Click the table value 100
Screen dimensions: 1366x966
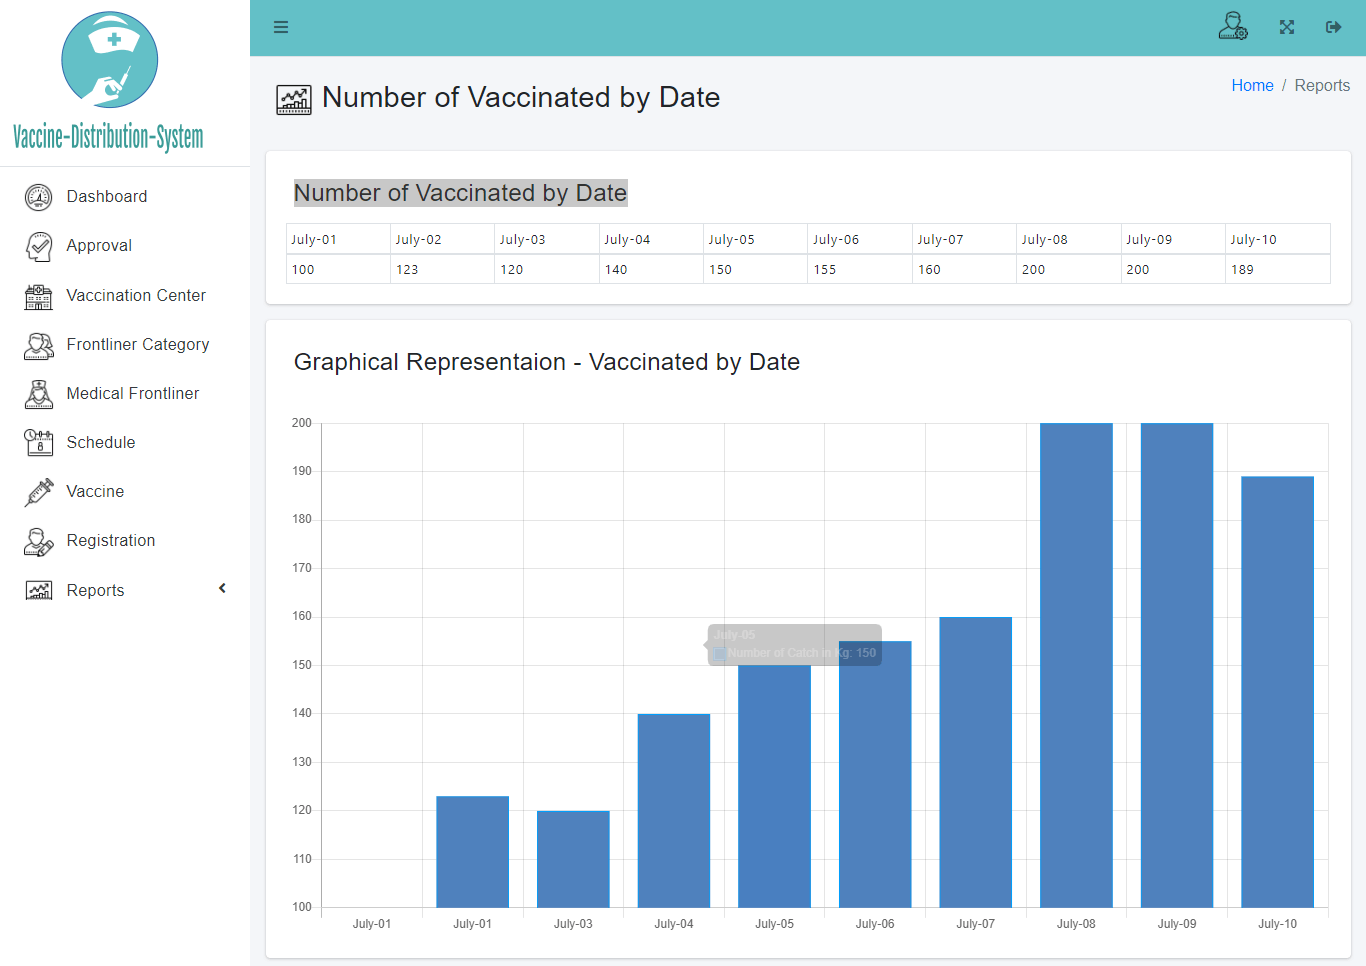[338, 269]
